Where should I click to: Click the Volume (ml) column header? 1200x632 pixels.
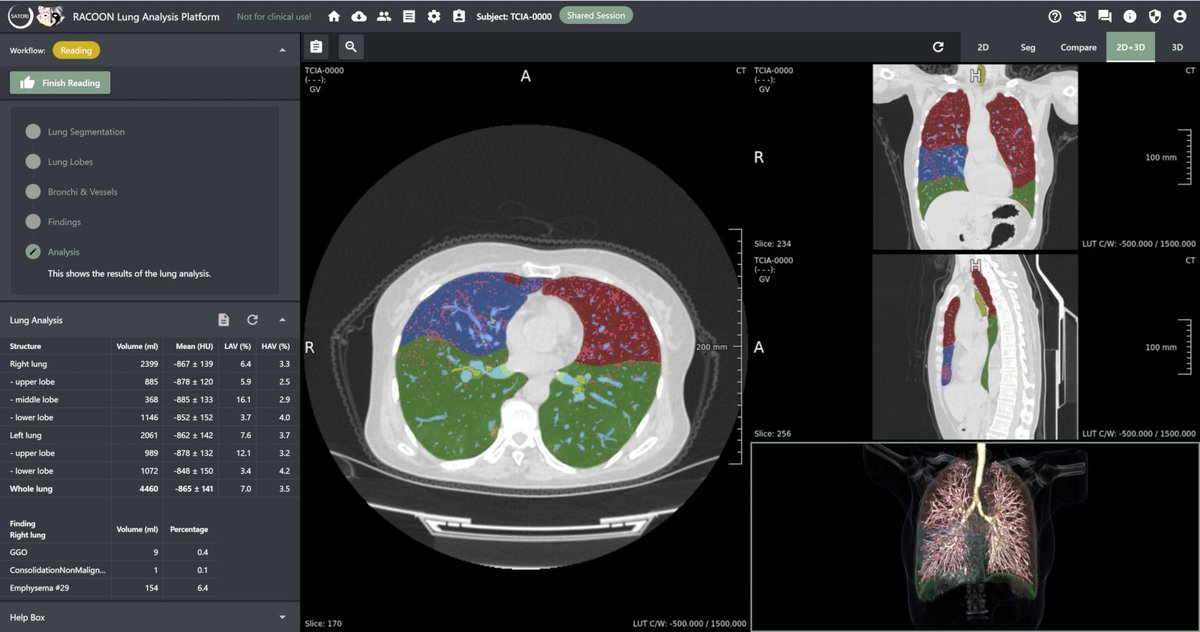[137, 346]
